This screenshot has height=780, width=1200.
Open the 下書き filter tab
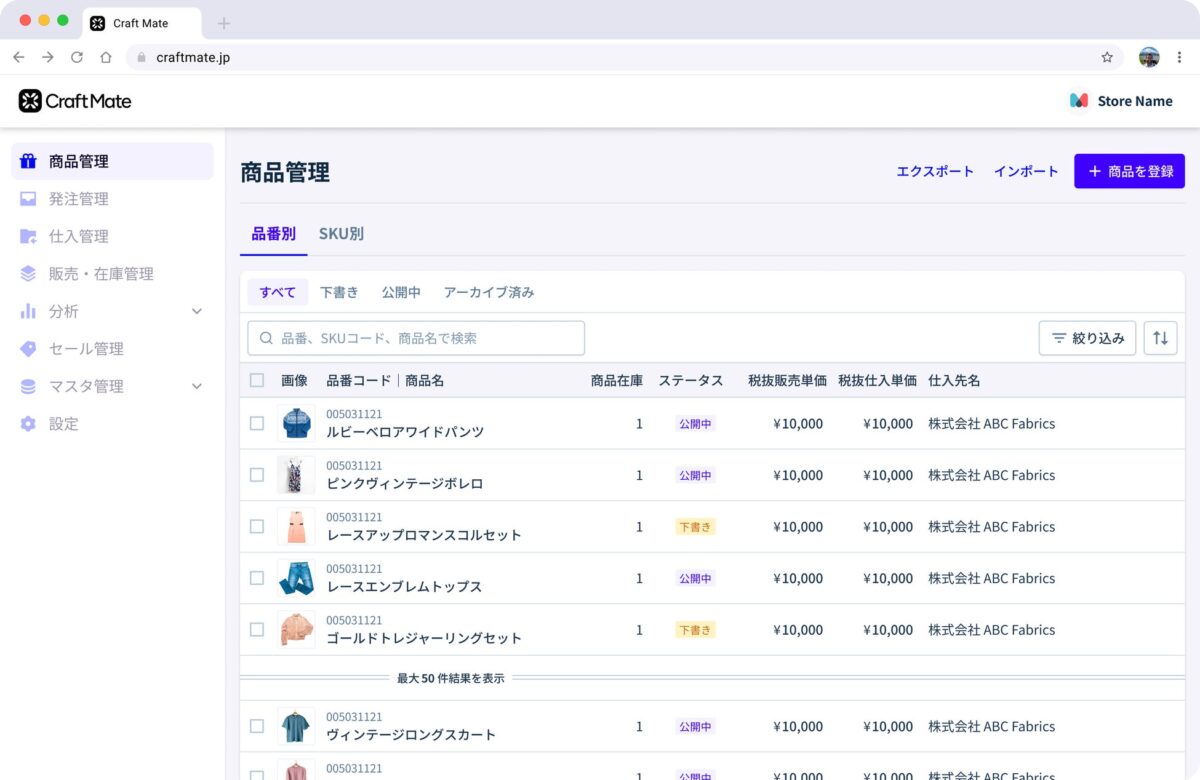click(339, 291)
